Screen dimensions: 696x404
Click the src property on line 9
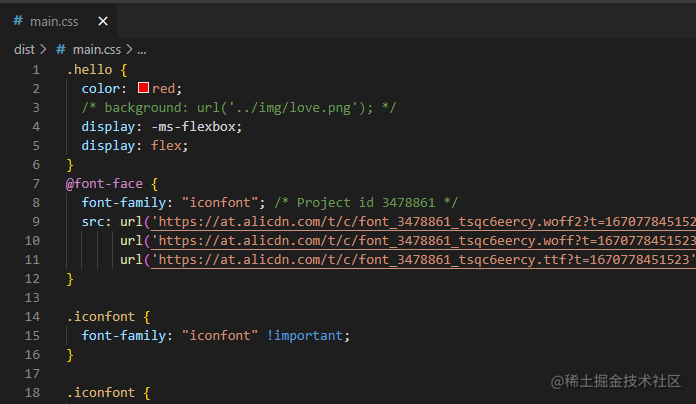pos(93,221)
